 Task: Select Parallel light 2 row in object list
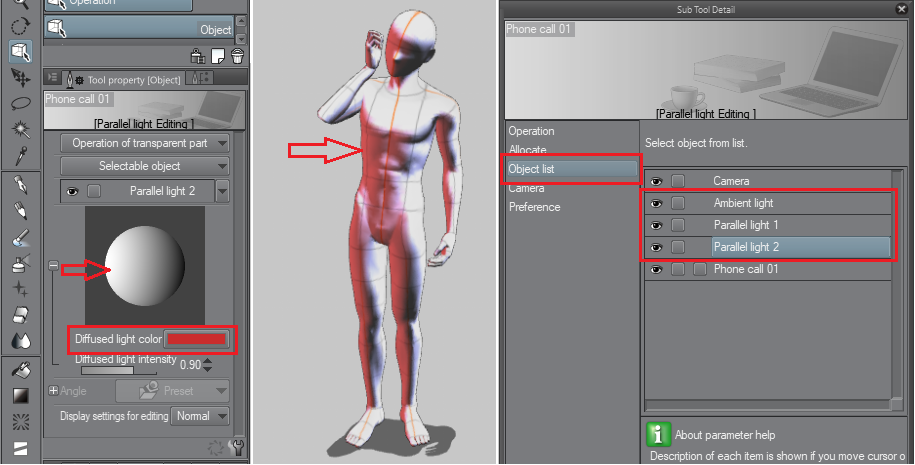coord(768,247)
